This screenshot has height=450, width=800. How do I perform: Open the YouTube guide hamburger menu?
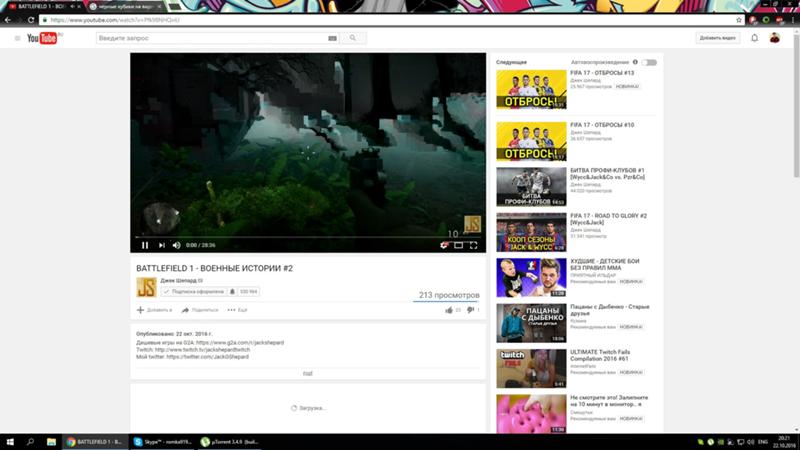(x=17, y=38)
